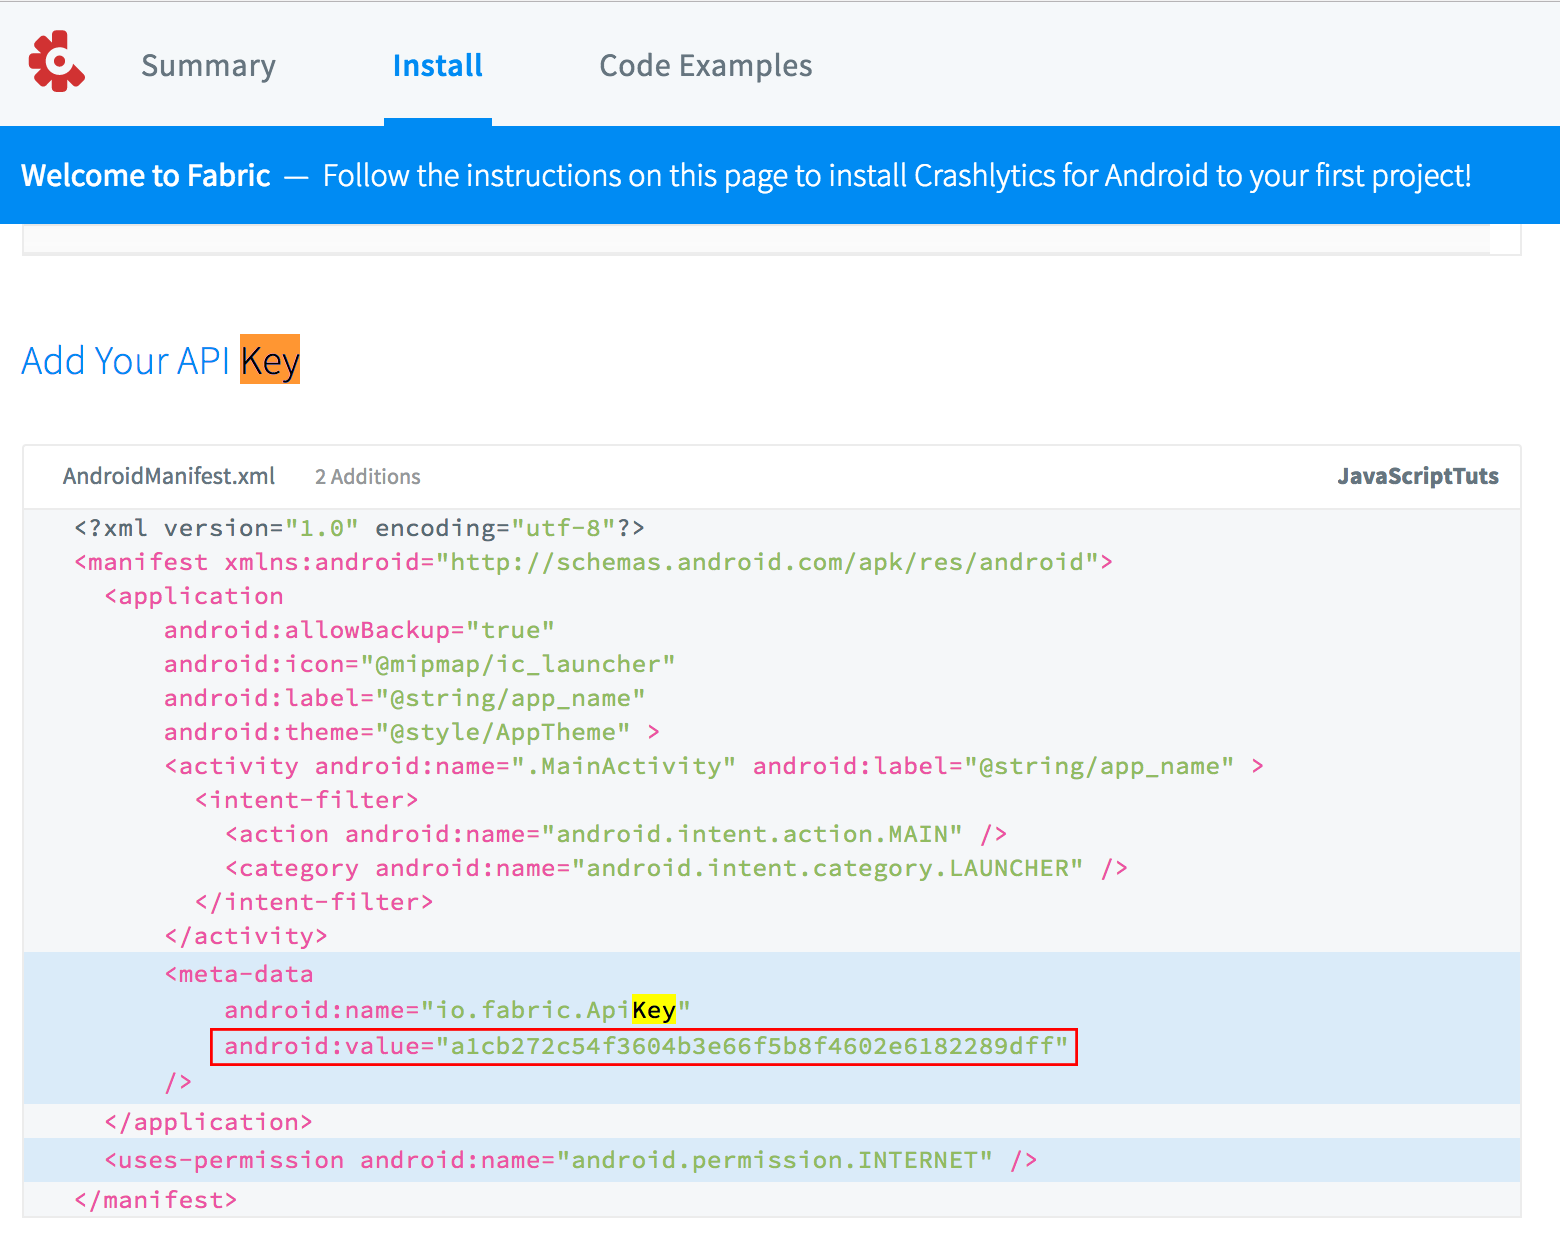
Task: Select the Install tab
Action: coord(437,66)
